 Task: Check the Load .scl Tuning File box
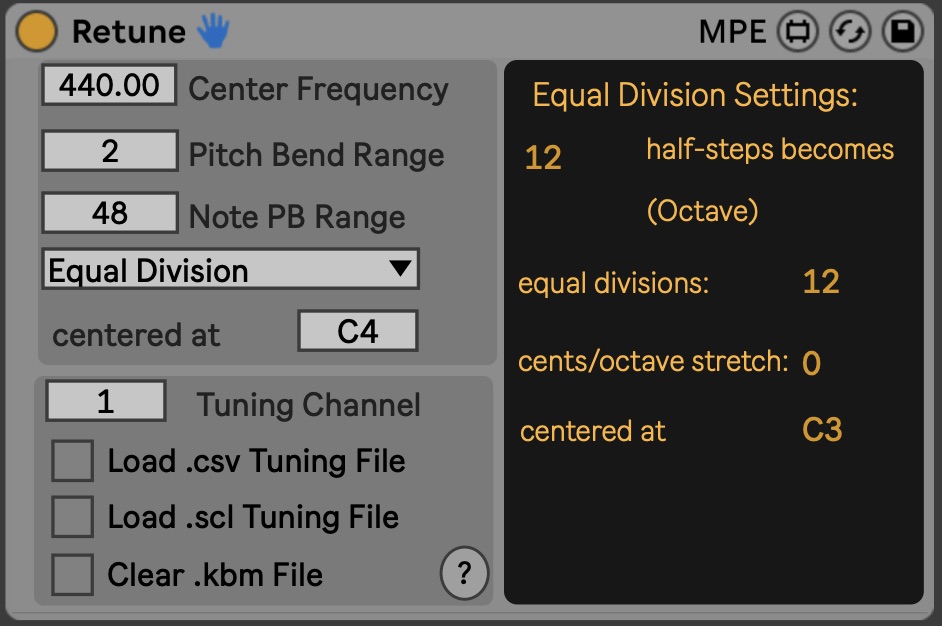click(73, 517)
